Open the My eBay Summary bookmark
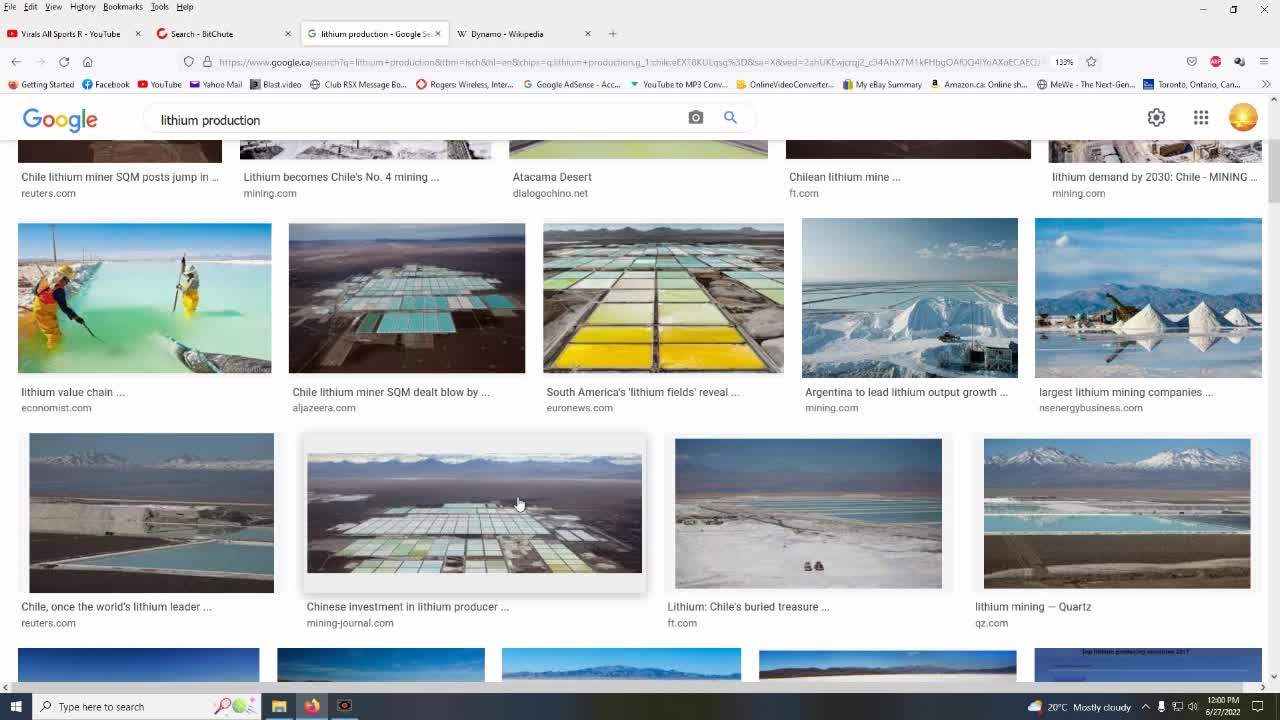 pos(882,84)
